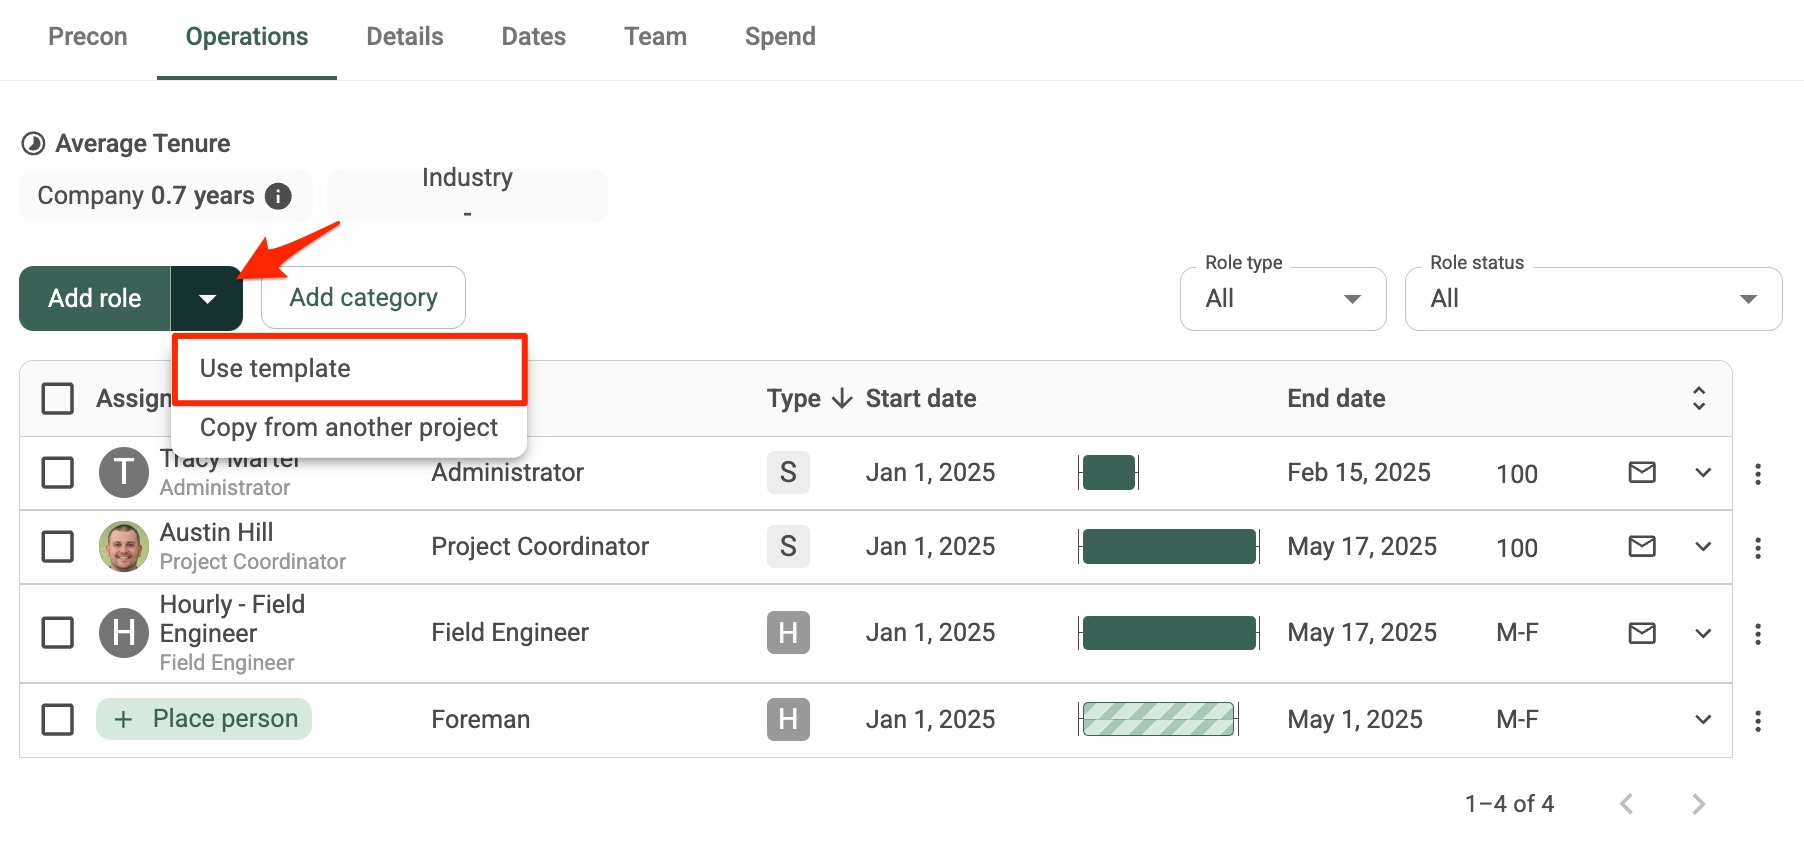
Task: Click Place person for the Foreman role
Action: [204, 719]
